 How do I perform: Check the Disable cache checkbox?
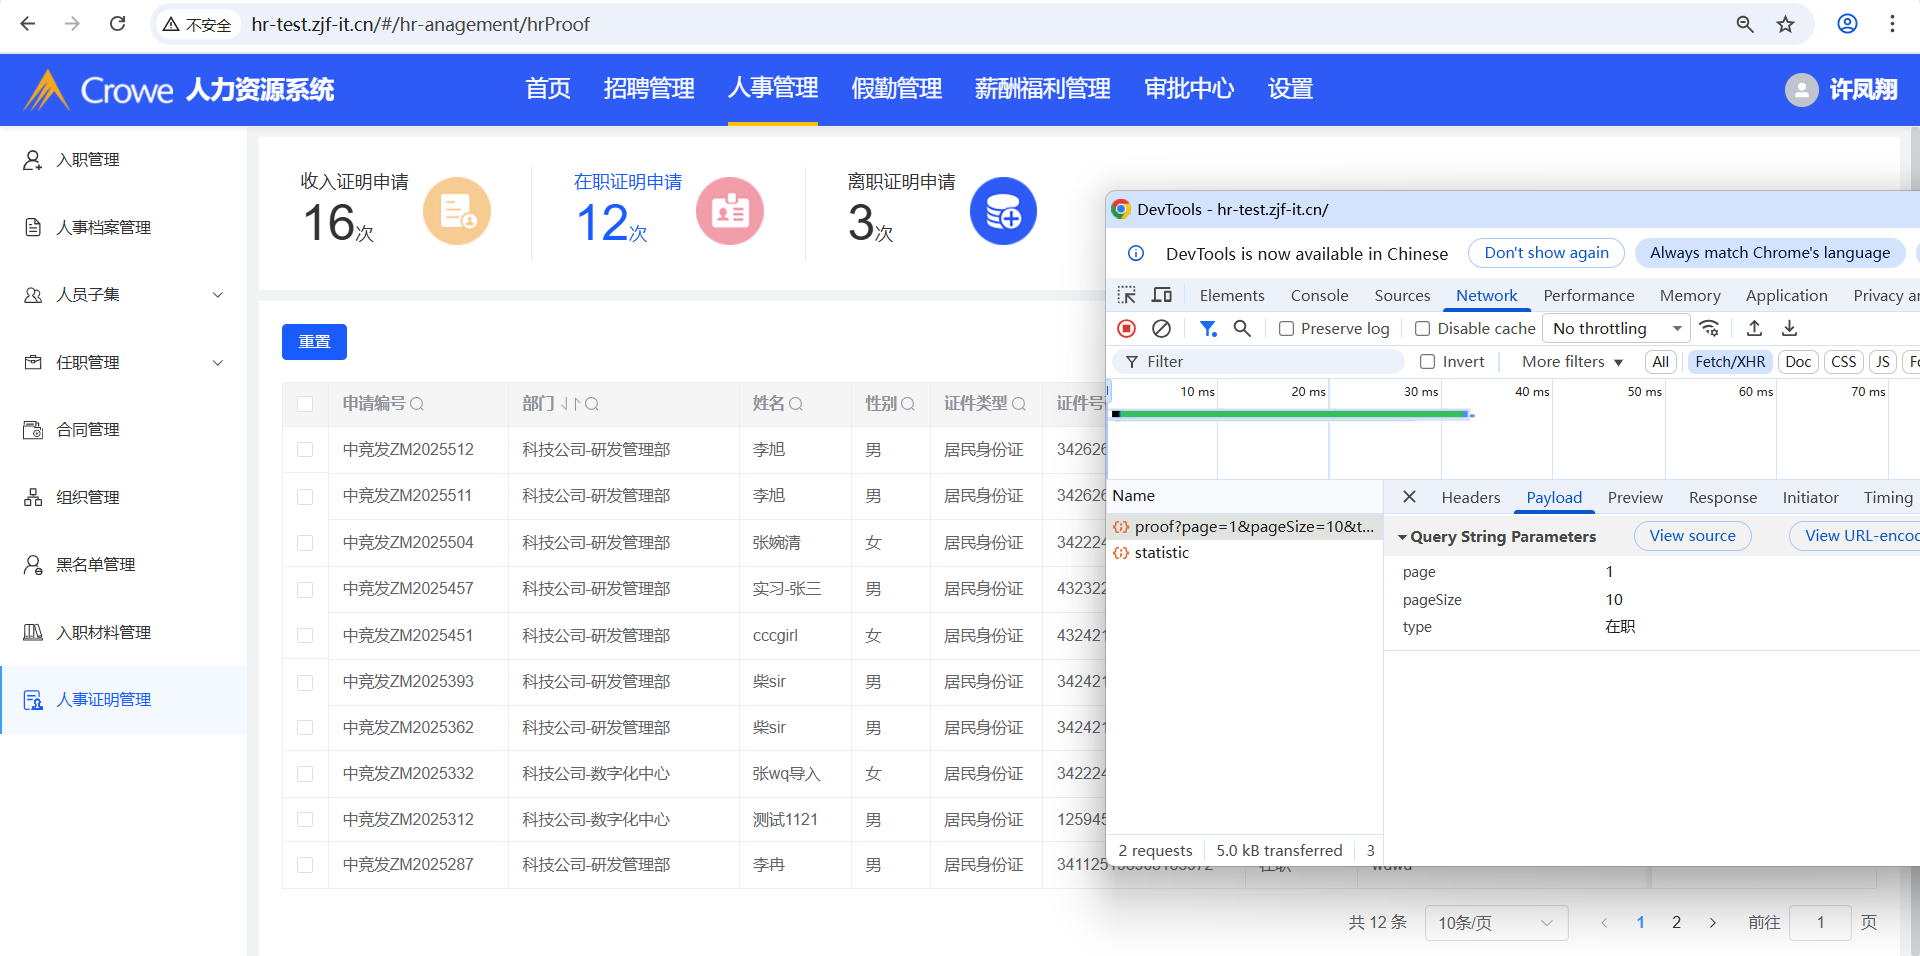(x=1422, y=329)
